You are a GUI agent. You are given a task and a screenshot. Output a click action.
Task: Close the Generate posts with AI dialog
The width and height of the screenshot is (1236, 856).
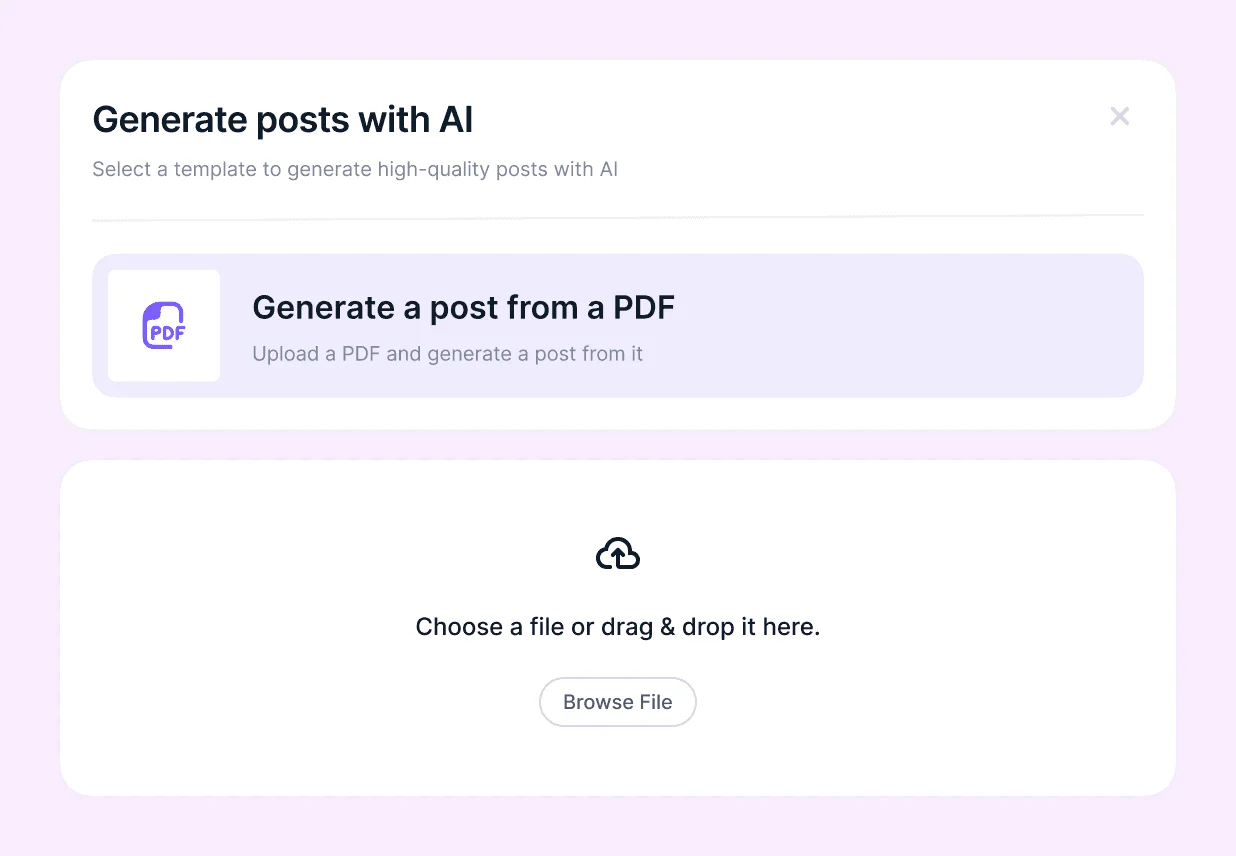point(1119,116)
